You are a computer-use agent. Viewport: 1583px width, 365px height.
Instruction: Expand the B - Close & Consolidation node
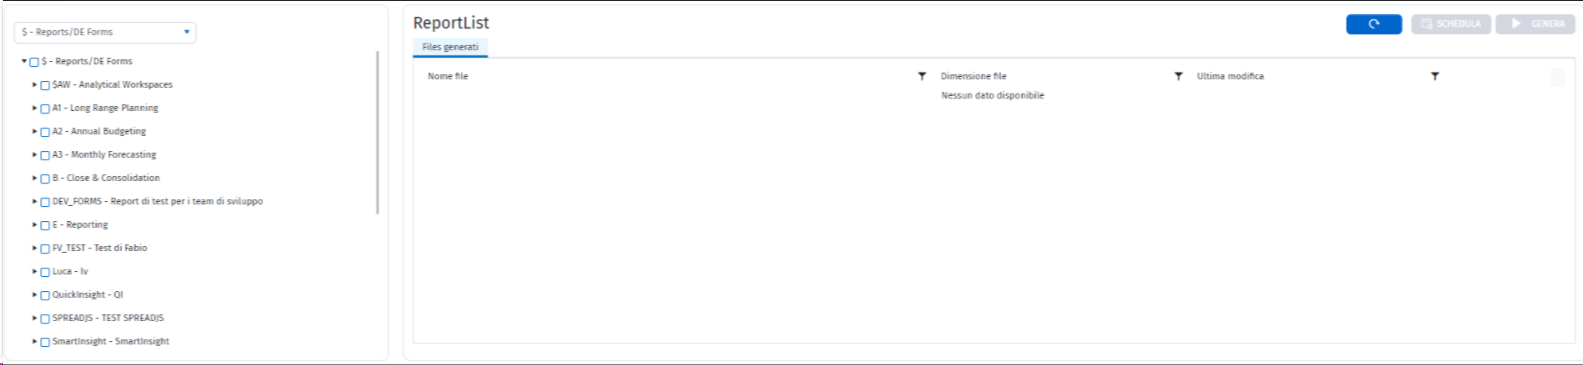[x=34, y=178]
